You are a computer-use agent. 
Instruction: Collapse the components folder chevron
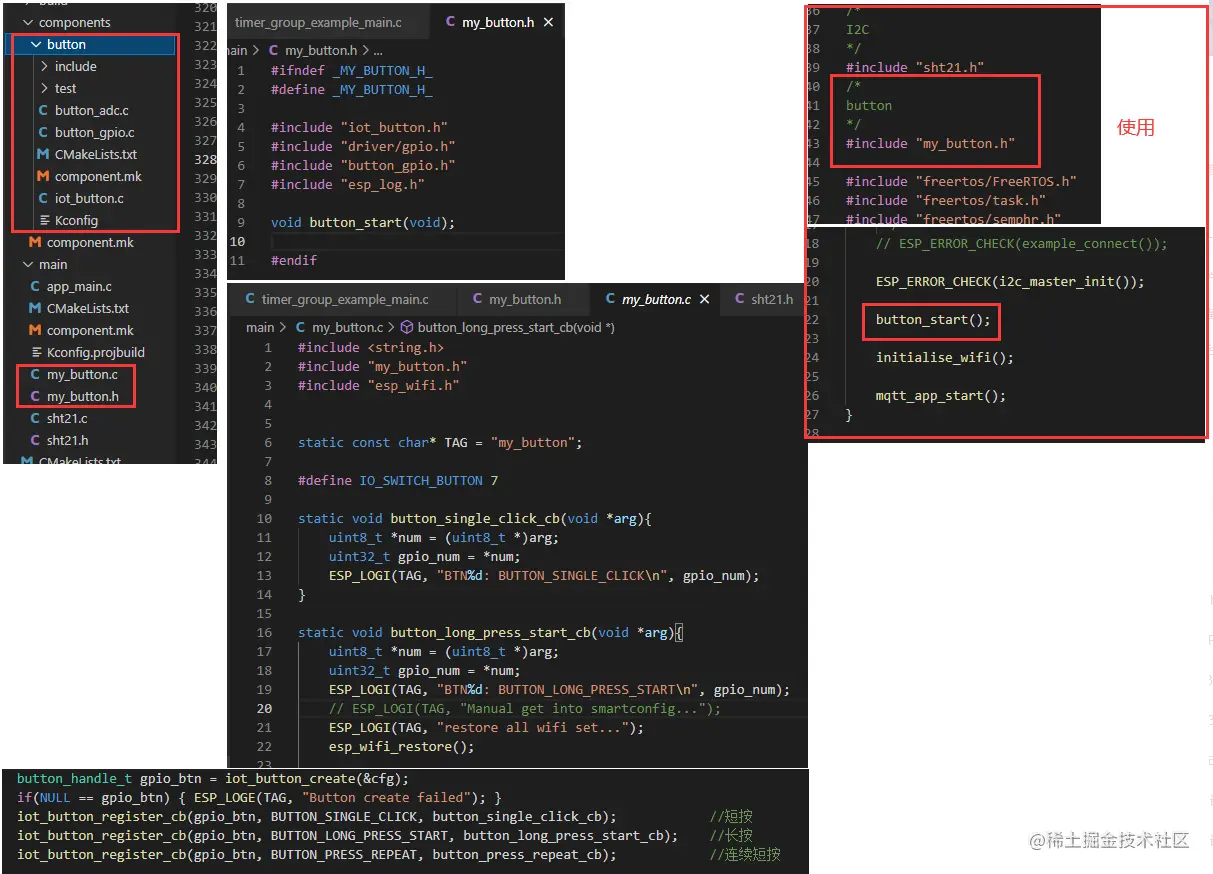point(28,22)
